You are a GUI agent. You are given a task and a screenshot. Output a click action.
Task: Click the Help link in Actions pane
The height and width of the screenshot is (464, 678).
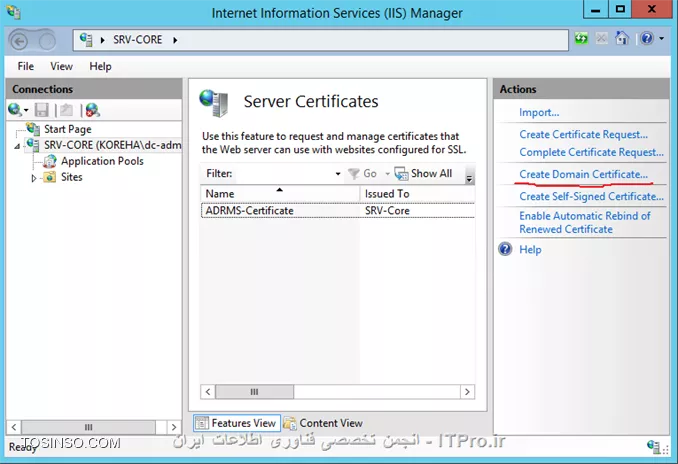530,250
